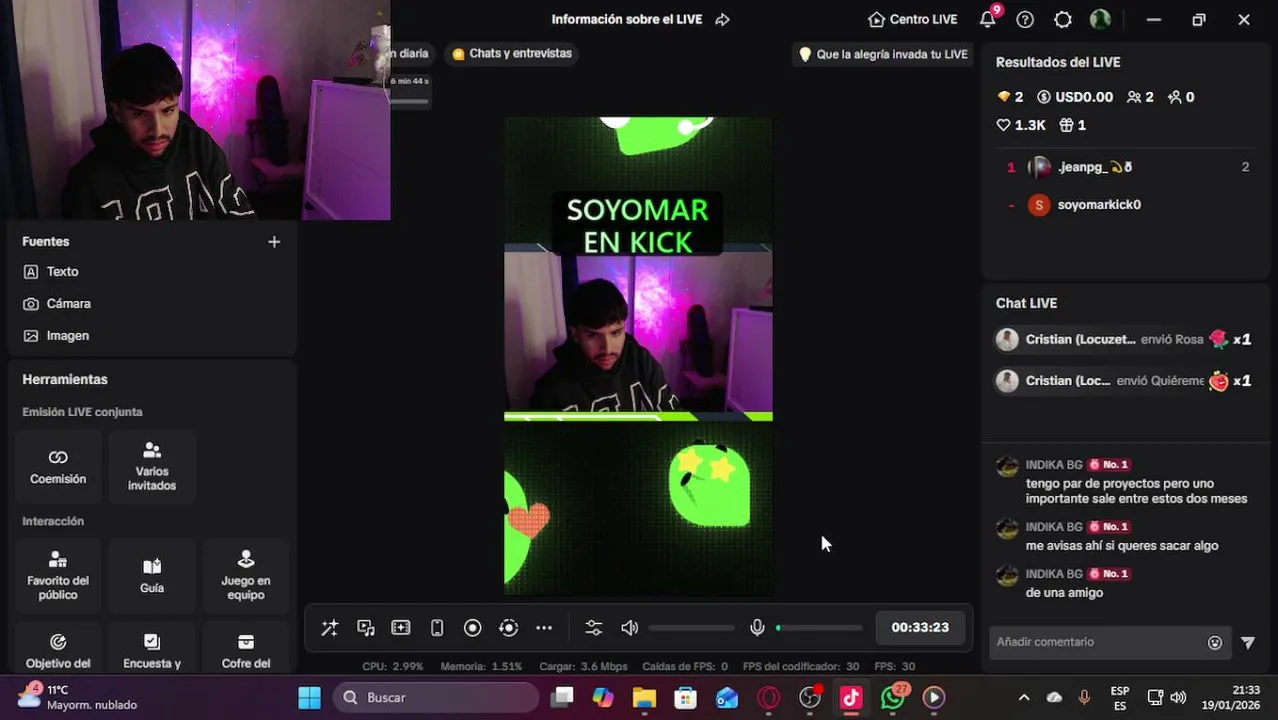Click the film clip icon in toolbar
Screen dimensions: 1278x720
coord(401,628)
